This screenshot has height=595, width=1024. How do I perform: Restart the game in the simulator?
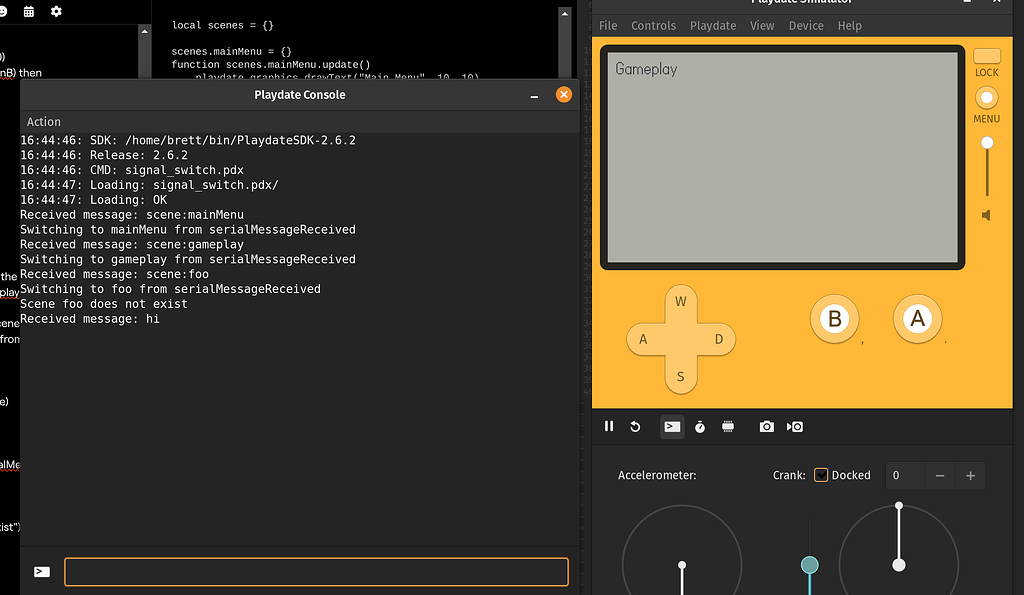[x=636, y=426]
